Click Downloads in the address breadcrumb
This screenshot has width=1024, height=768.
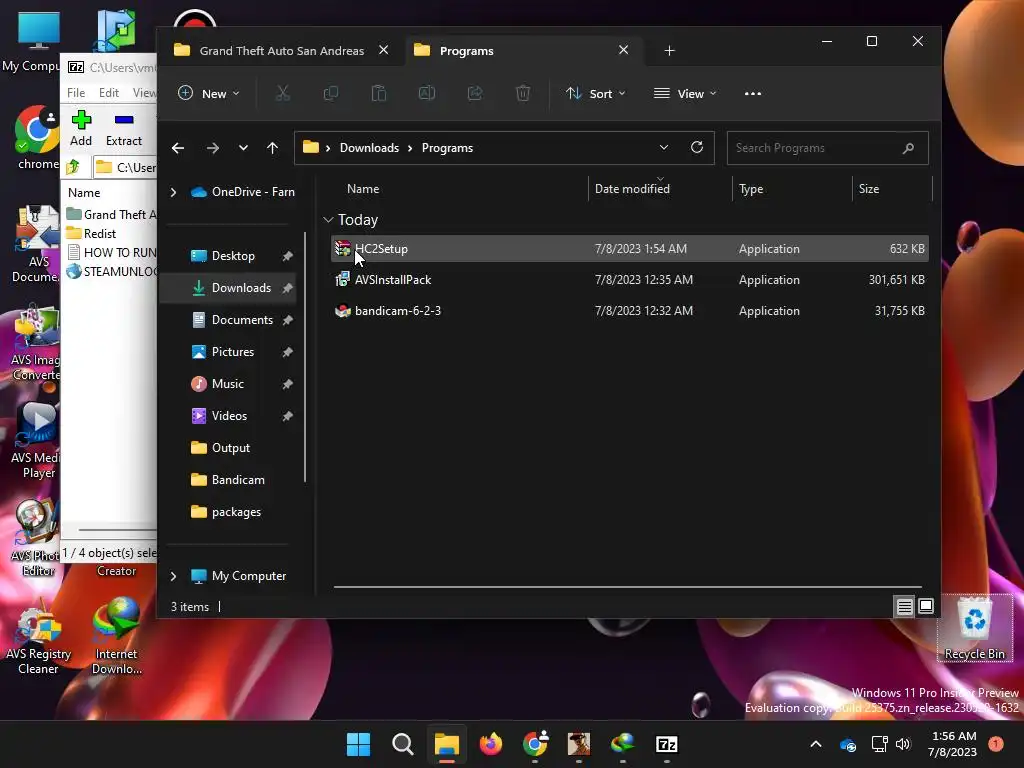tap(369, 148)
